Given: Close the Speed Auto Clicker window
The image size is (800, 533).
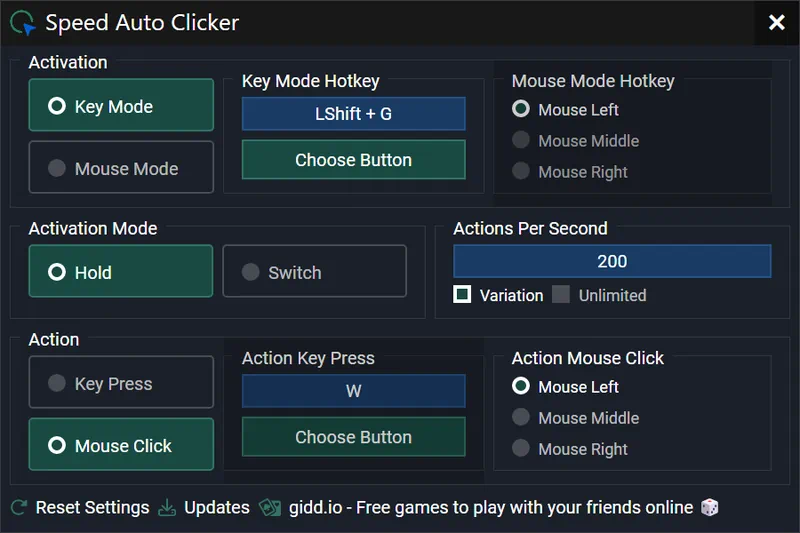Looking at the screenshot, I should [776, 22].
